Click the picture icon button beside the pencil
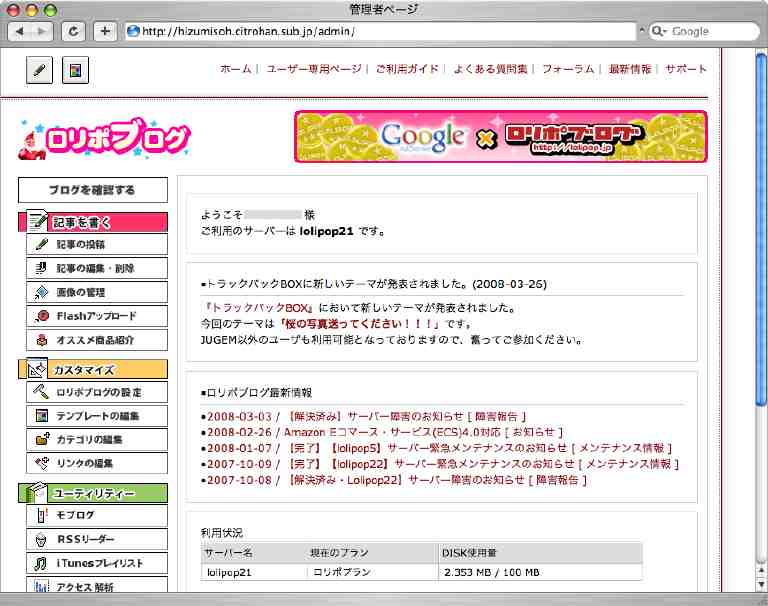Viewport: 768px width, 606px height. pyautogui.click(x=76, y=70)
